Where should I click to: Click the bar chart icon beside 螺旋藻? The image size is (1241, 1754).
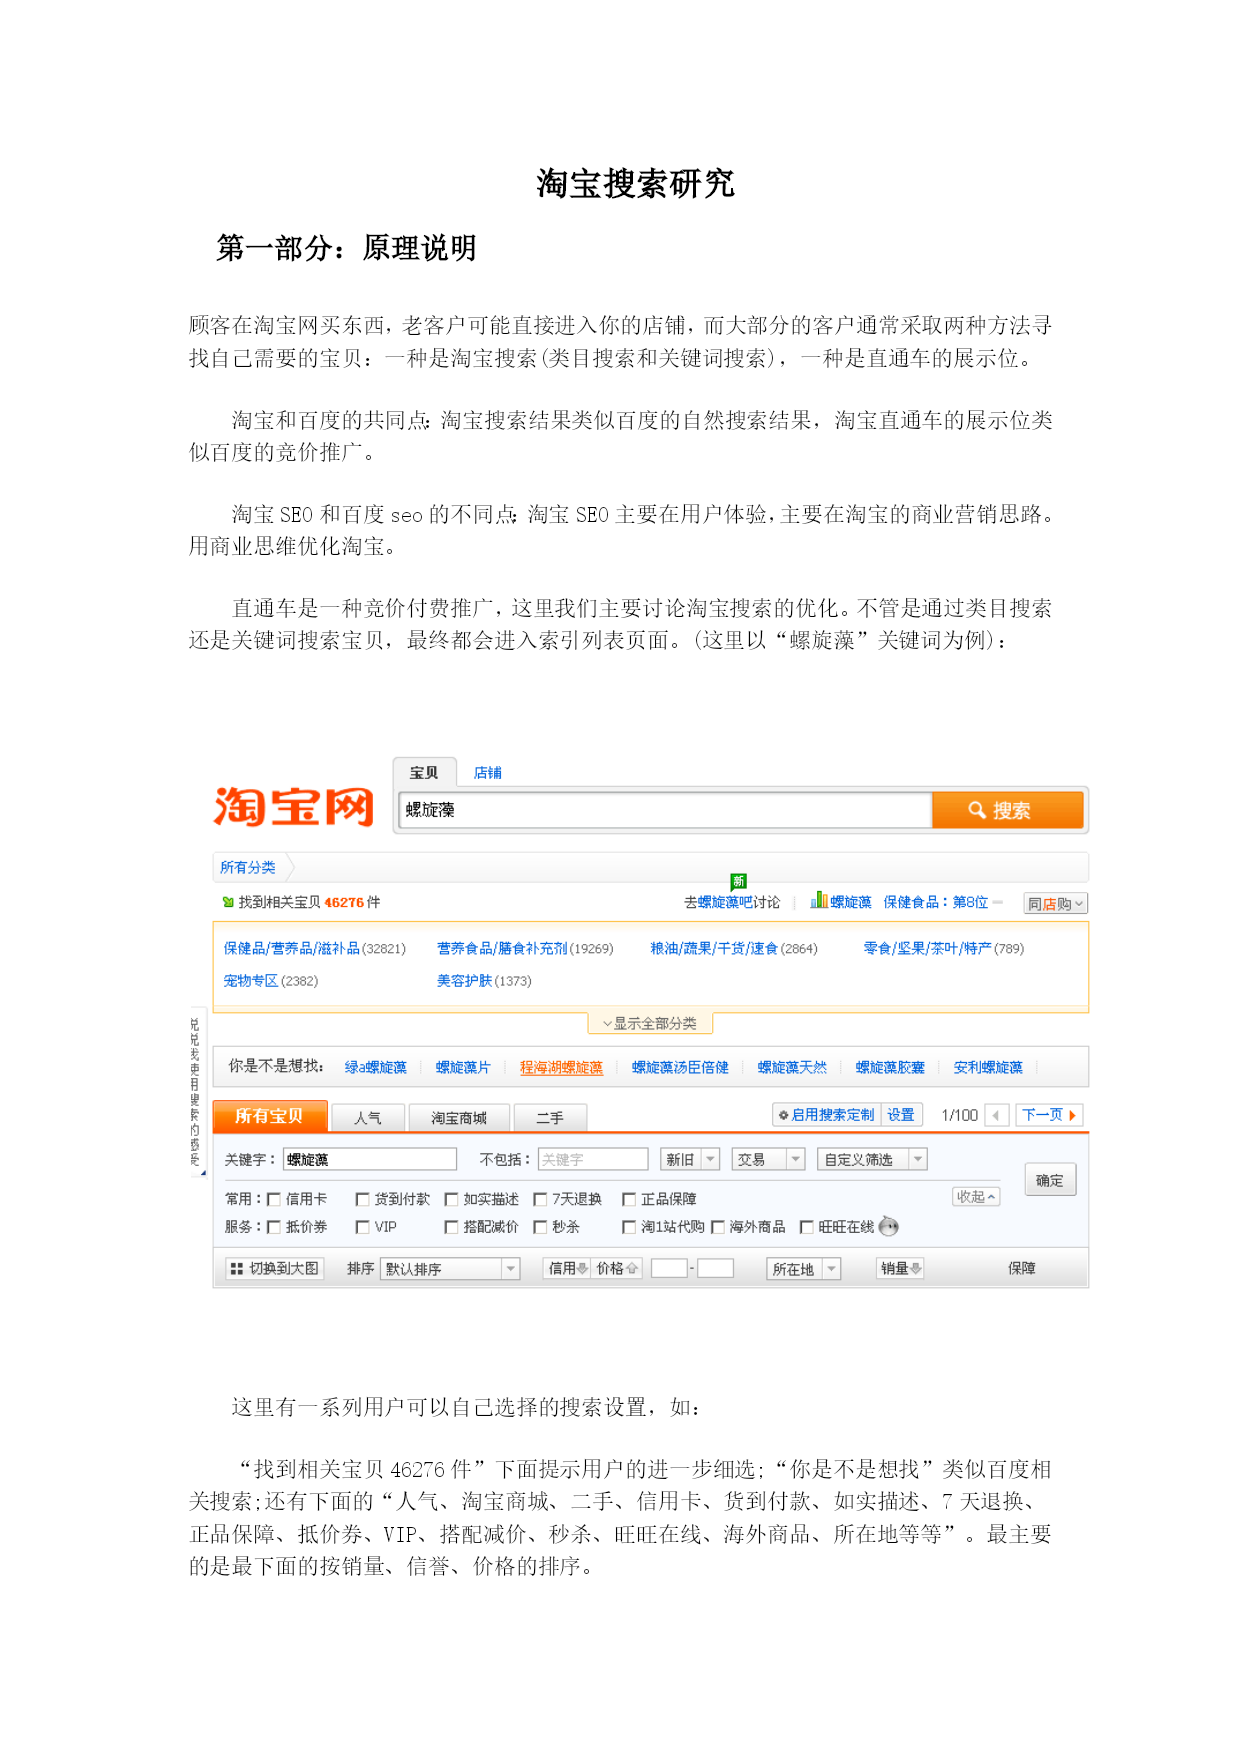819,900
